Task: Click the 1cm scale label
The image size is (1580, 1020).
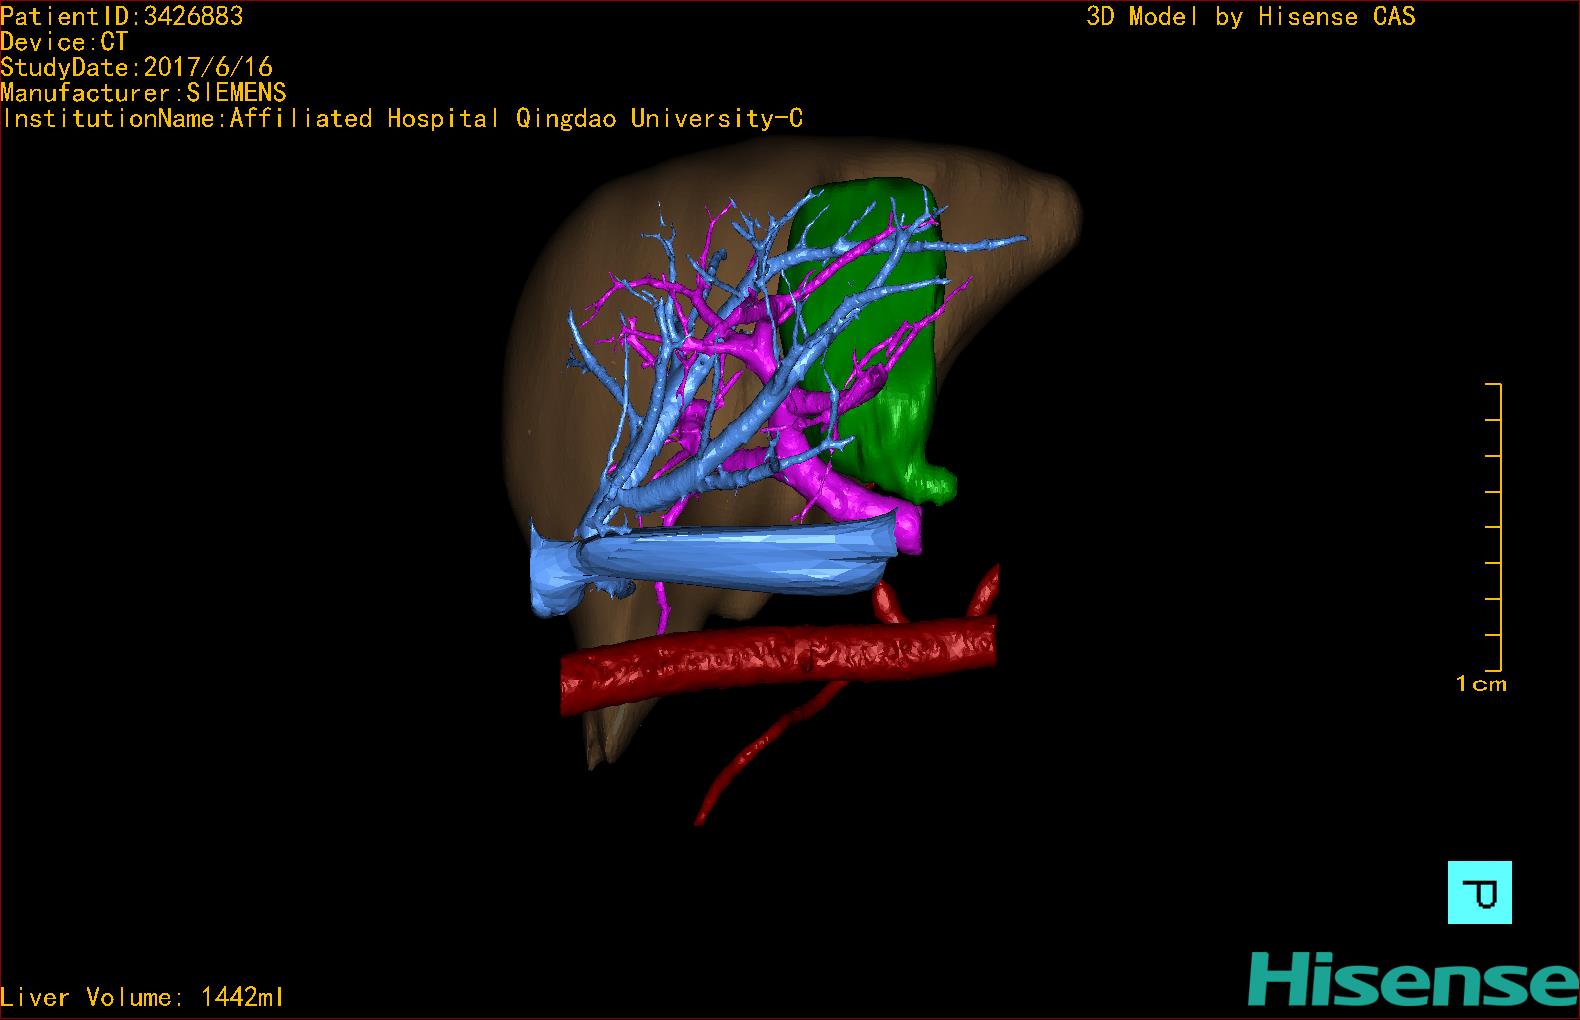Action: (1481, 684)
